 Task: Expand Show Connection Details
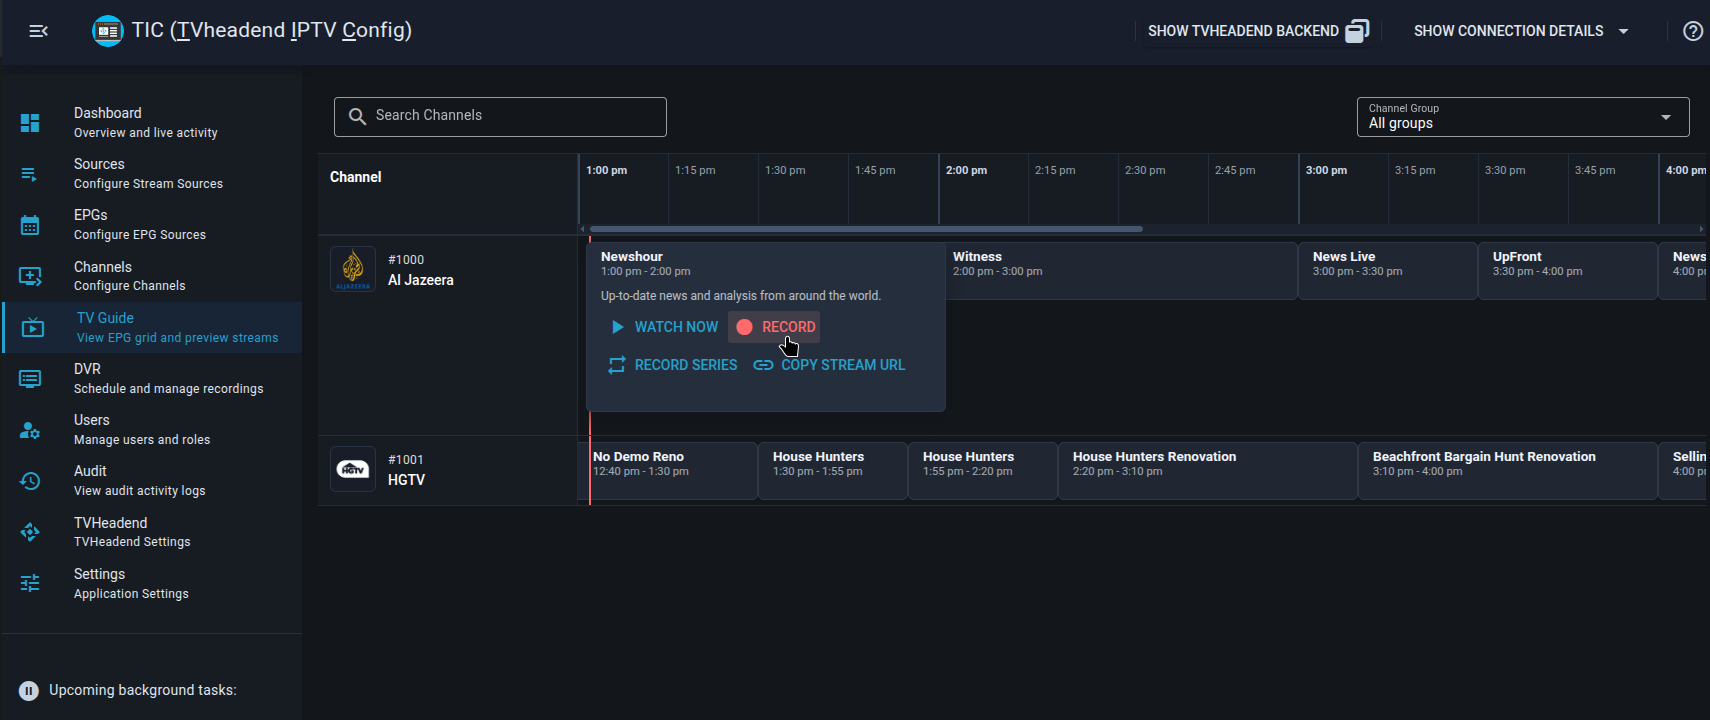coord(1520,31)
